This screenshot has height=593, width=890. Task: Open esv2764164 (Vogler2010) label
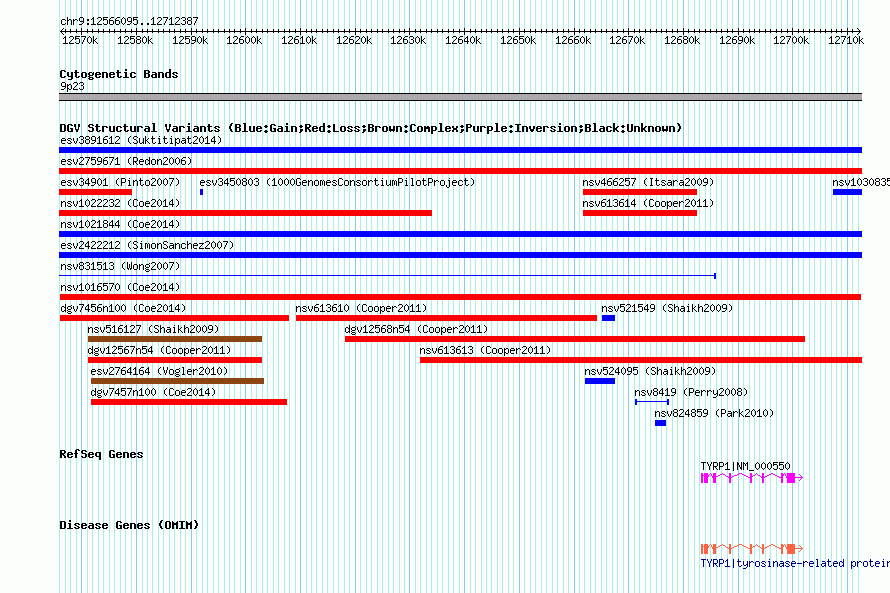[159, 371]
